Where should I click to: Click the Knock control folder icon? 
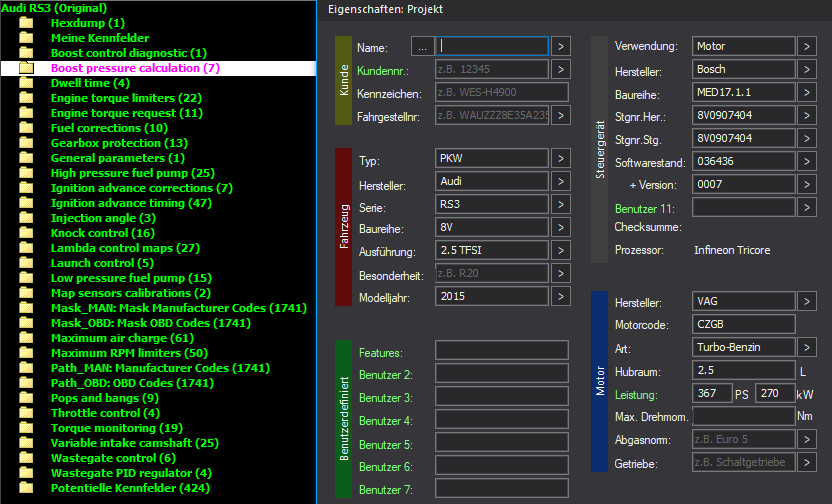[x=26, y=233]
